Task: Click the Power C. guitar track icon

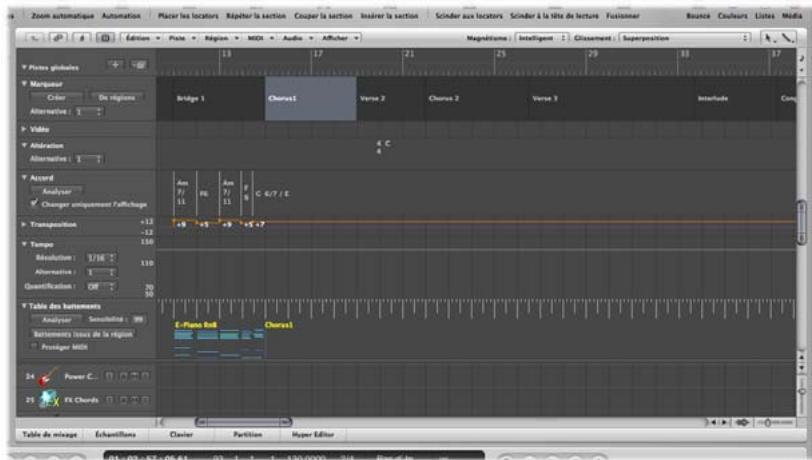Action: coord(48,376)
